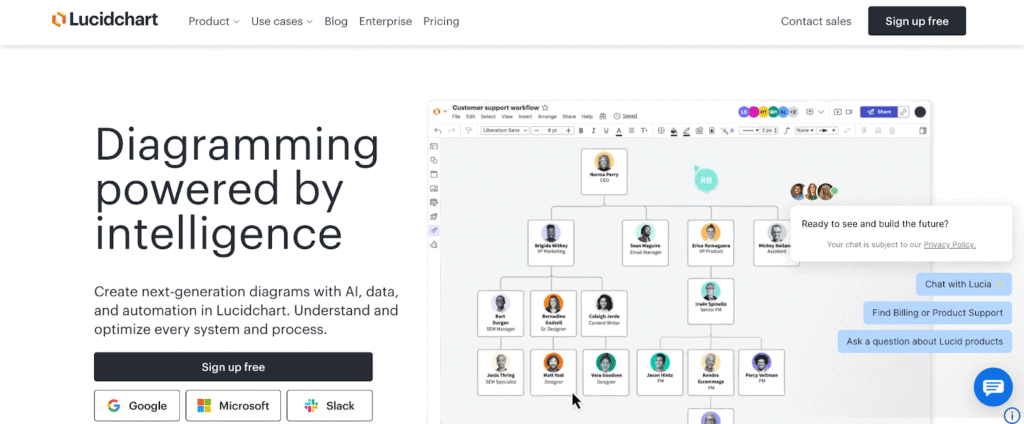Open the end arrow style dropdown
This screenshot has height=424, width=1024.
(x=827, y=131)
